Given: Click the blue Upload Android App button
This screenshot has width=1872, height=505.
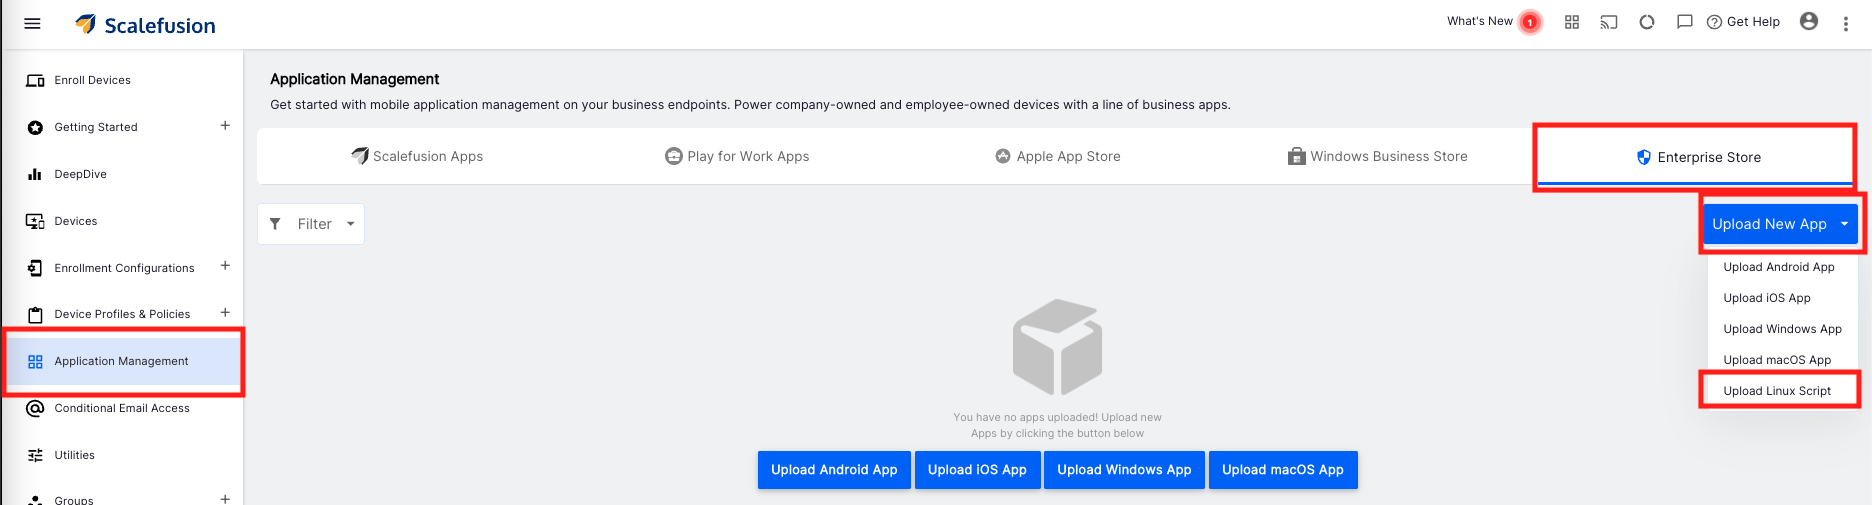Looking at the screenshot, I should point(834,470).
